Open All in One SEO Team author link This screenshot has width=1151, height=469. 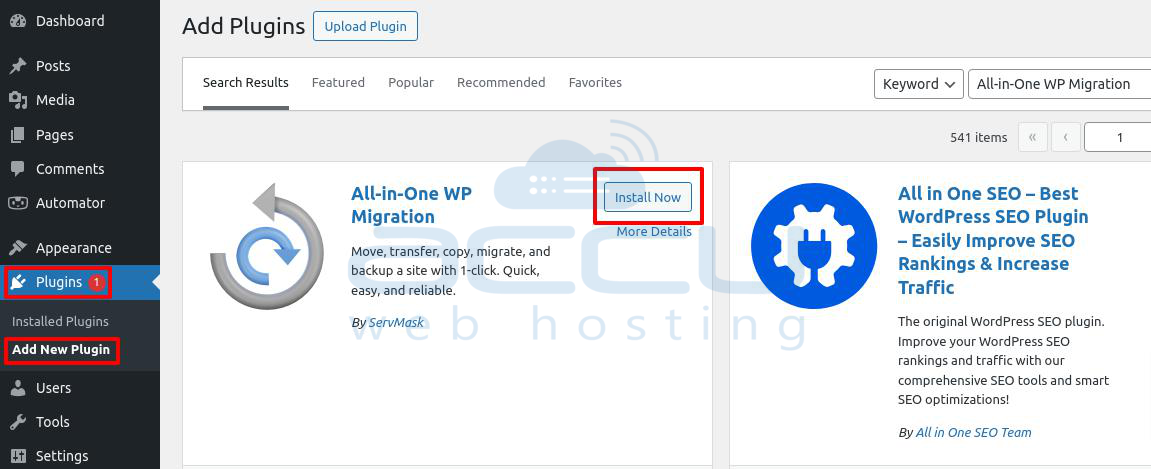click(973, 432)
